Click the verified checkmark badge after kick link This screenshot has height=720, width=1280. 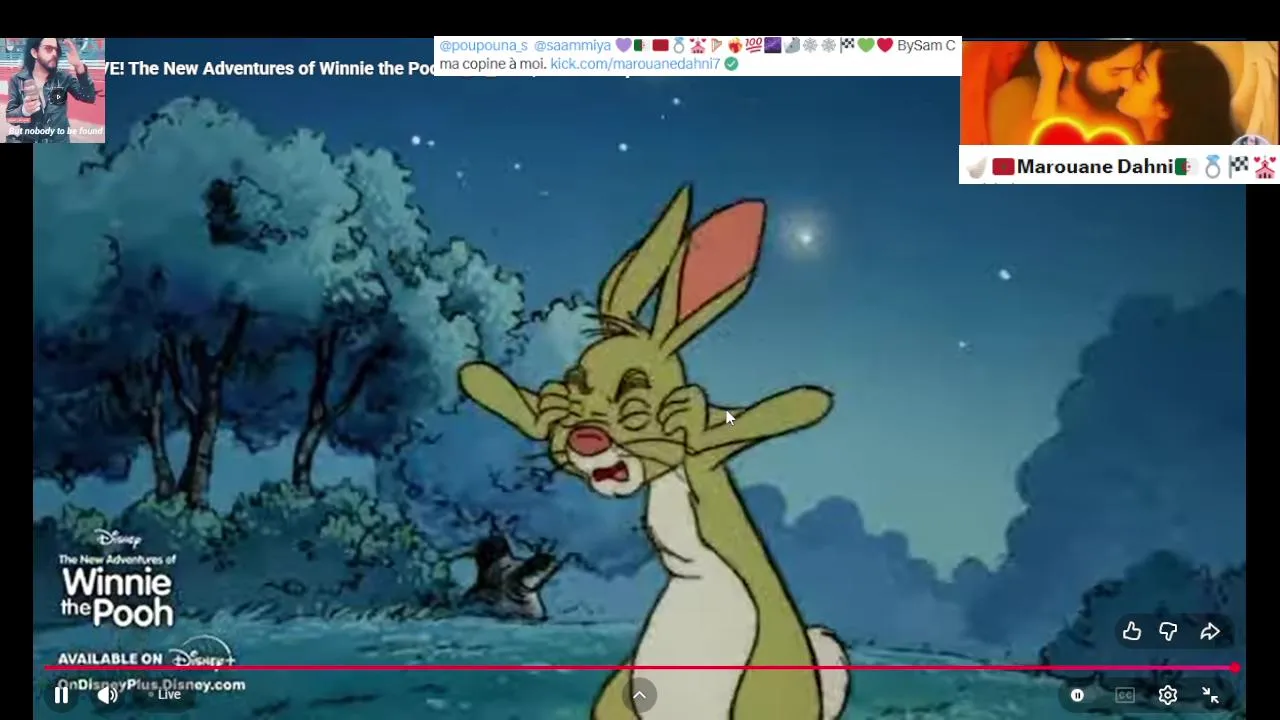[x=731, y=63]
